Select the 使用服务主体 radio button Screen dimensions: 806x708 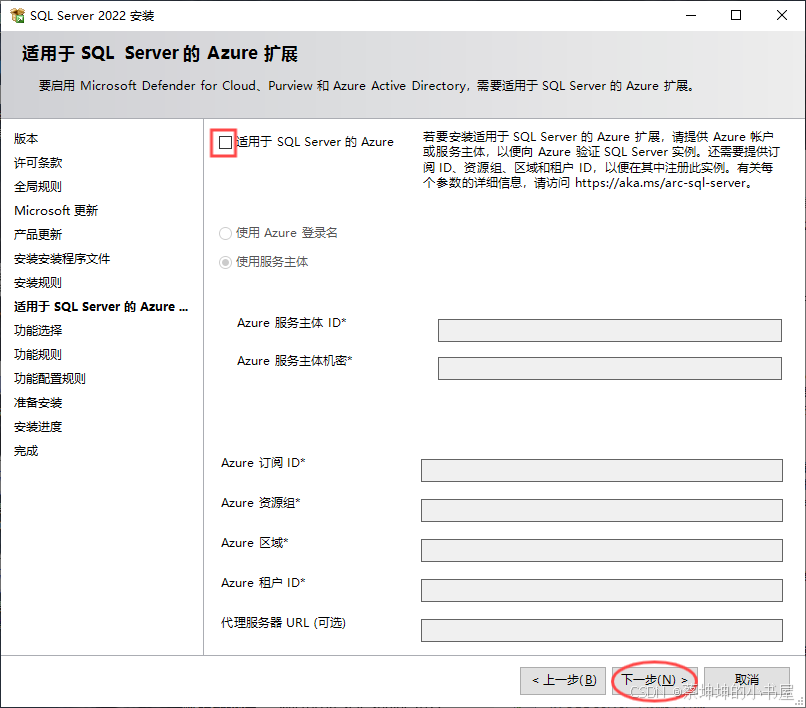point(225,263)
